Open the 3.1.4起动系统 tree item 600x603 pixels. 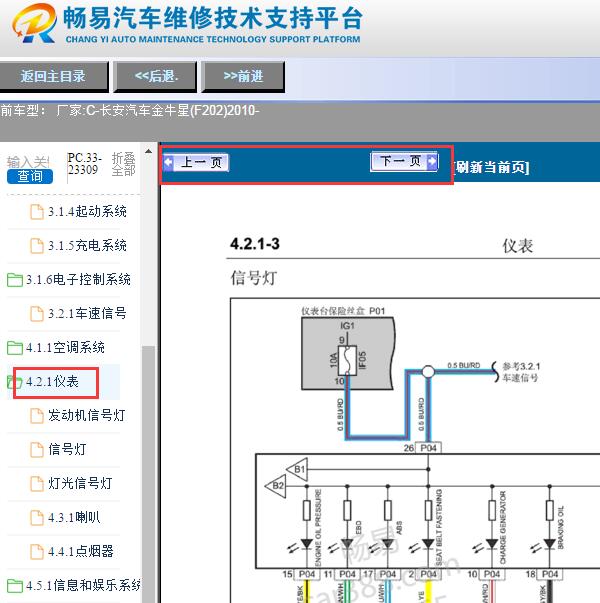tap(87, 212)
